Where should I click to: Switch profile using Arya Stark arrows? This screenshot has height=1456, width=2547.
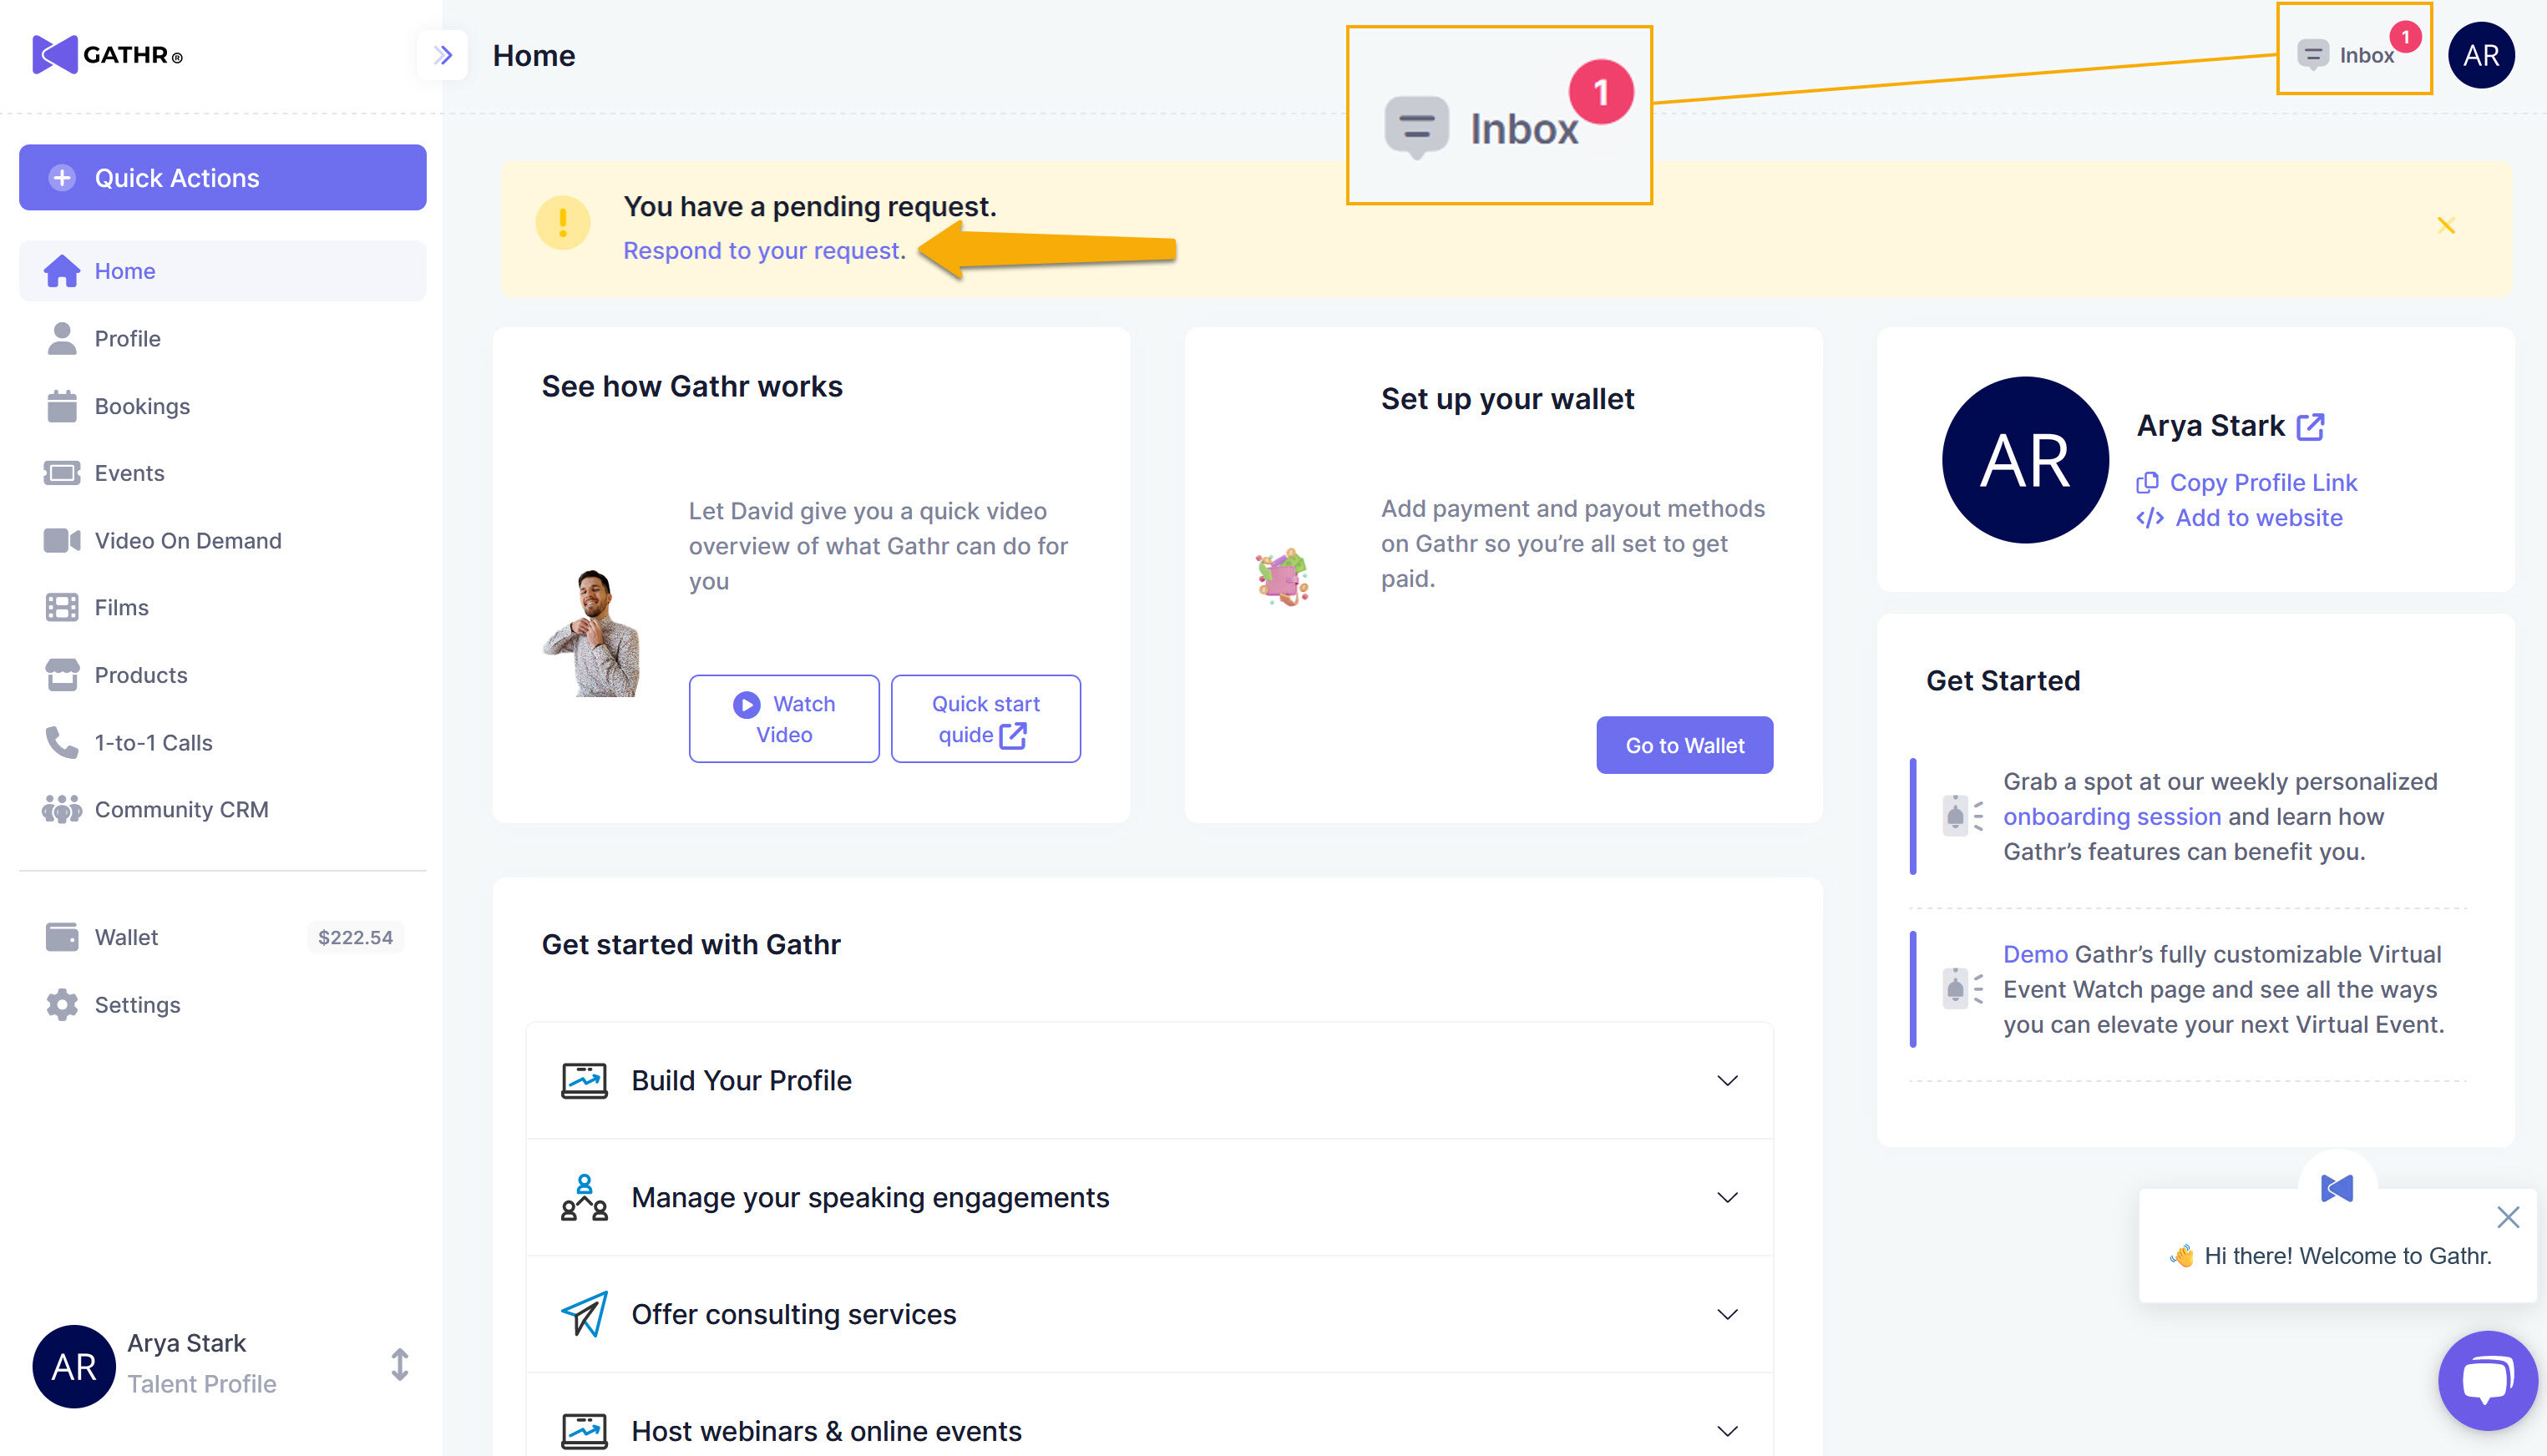[399, 1364]
